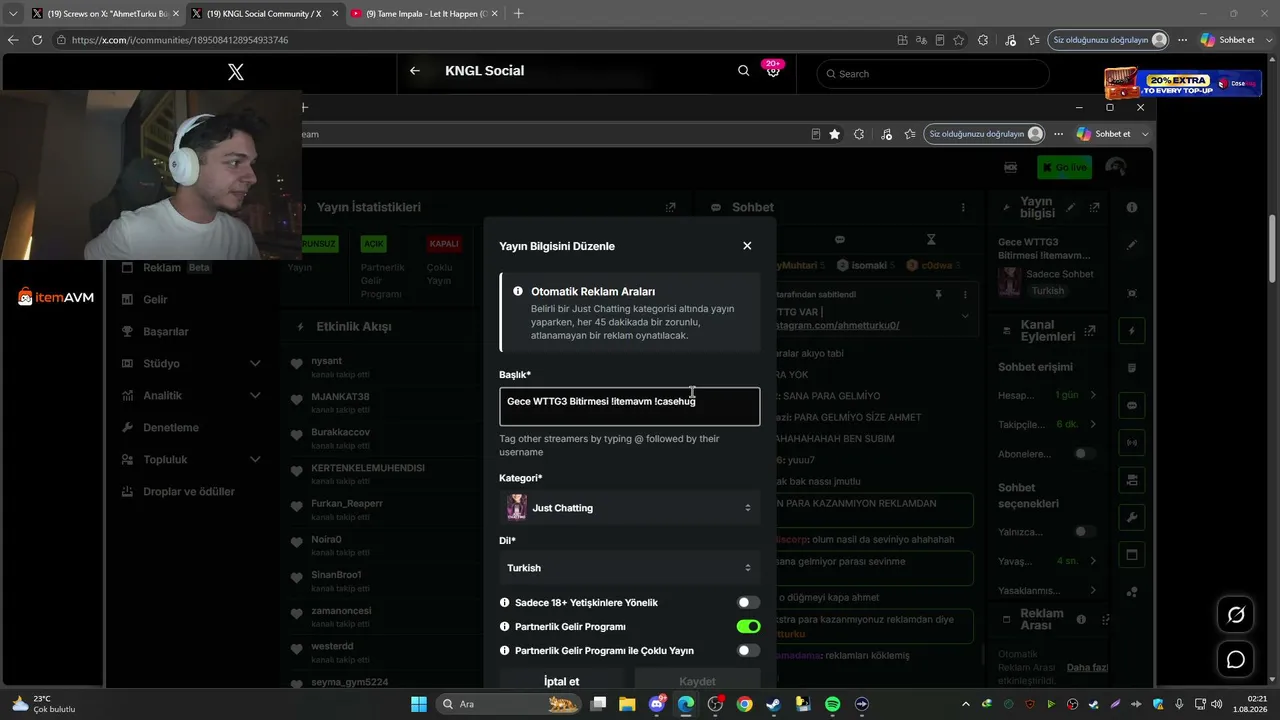Click the İptal et button

pyautogui.click(x=561, y=681)
